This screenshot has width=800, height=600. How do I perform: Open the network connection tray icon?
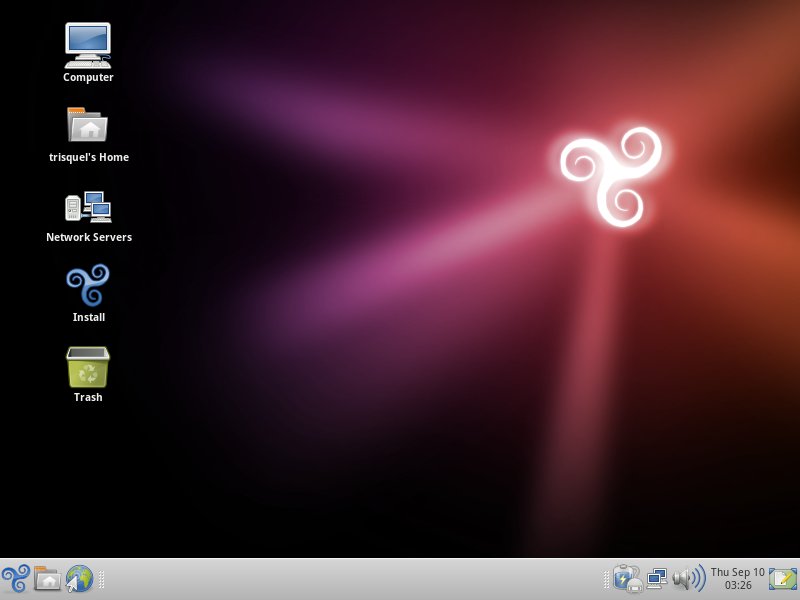[x=657, y=578]
